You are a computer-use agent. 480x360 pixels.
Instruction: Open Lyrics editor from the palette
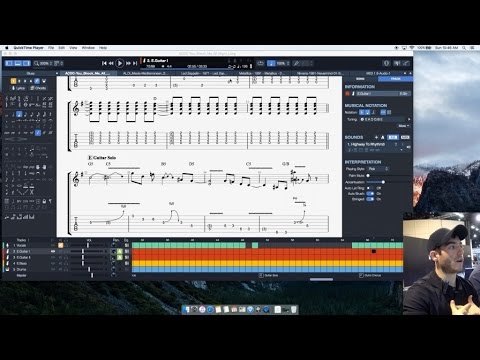(19, 88)
